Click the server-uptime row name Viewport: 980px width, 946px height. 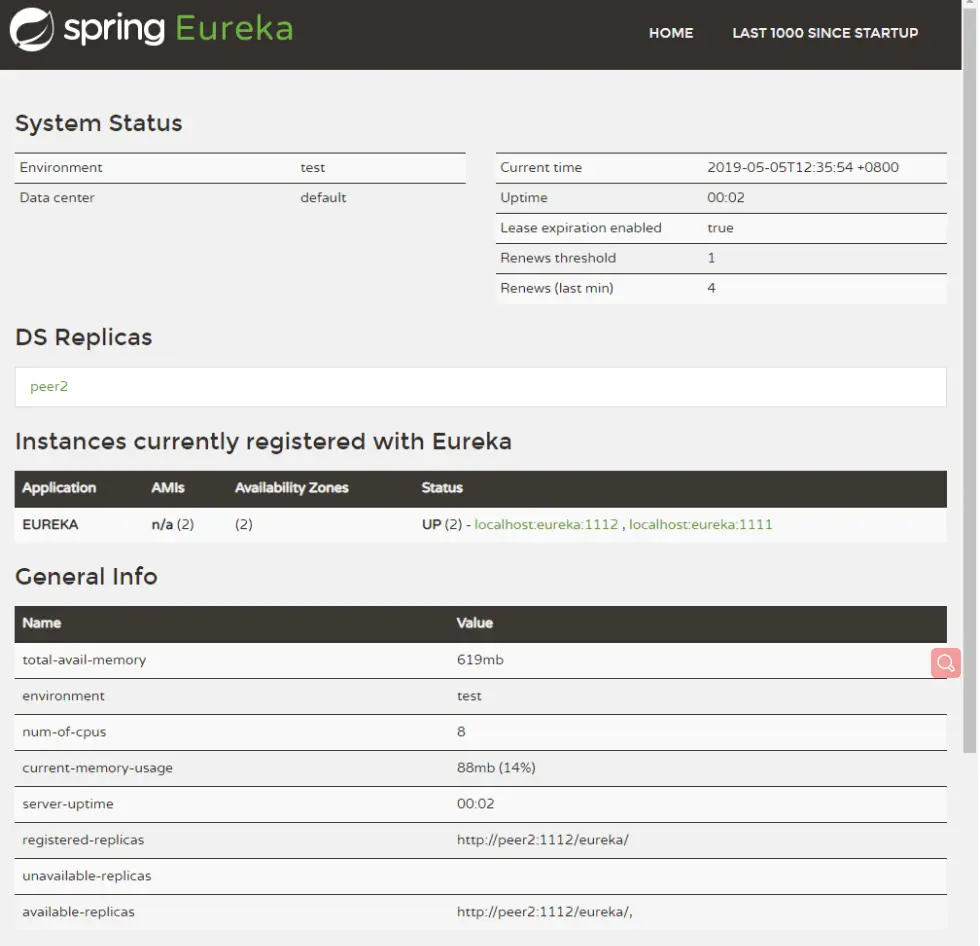pos(68,804)
